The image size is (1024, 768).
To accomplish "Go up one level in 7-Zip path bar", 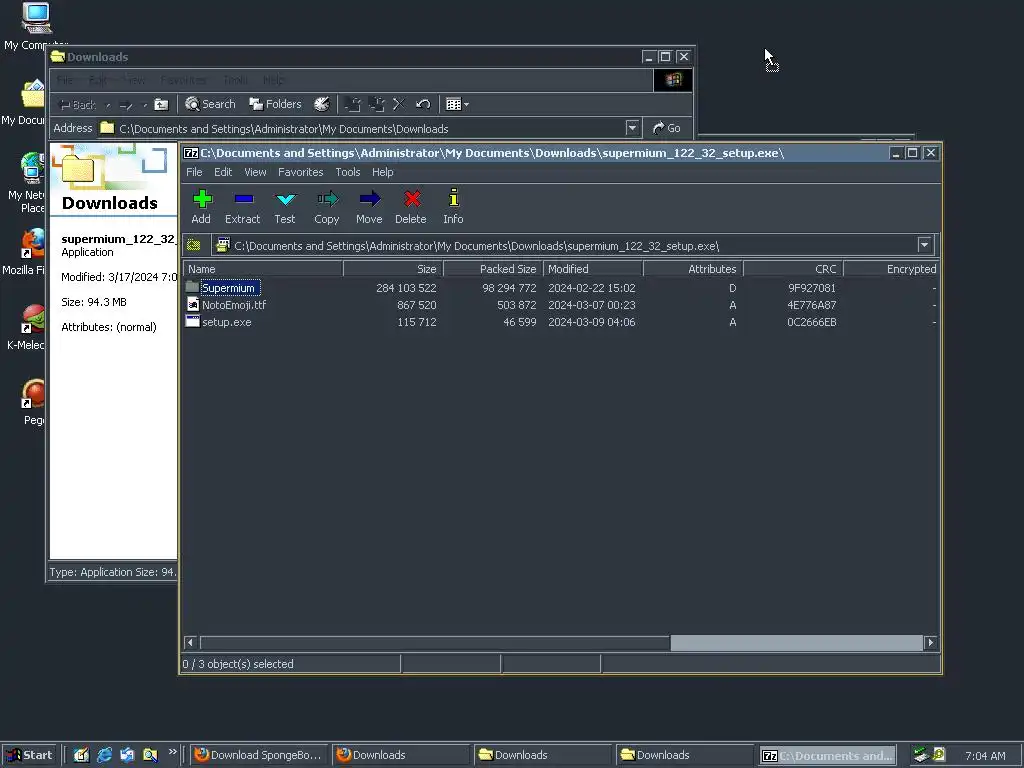I will [x=194, y=246].
